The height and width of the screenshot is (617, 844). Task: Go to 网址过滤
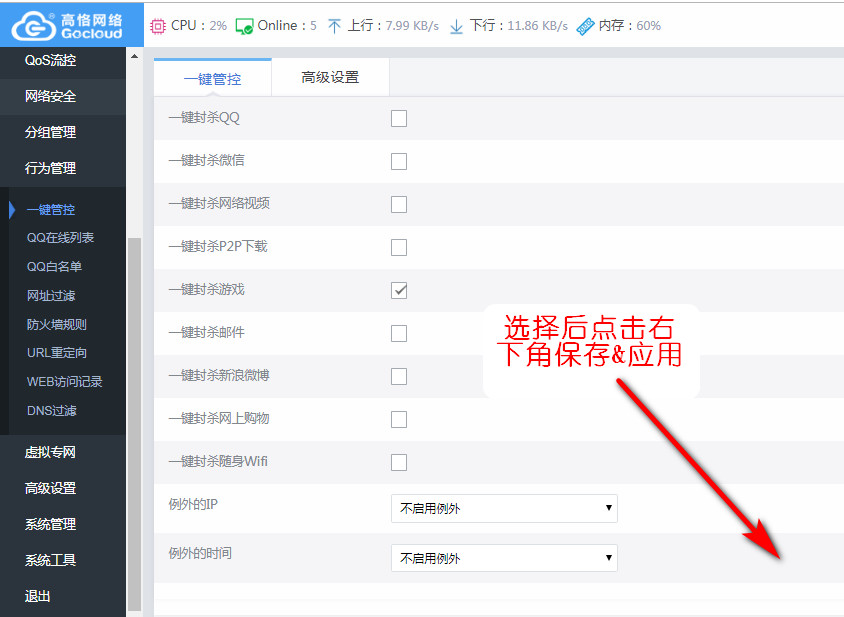pos(51,296)
